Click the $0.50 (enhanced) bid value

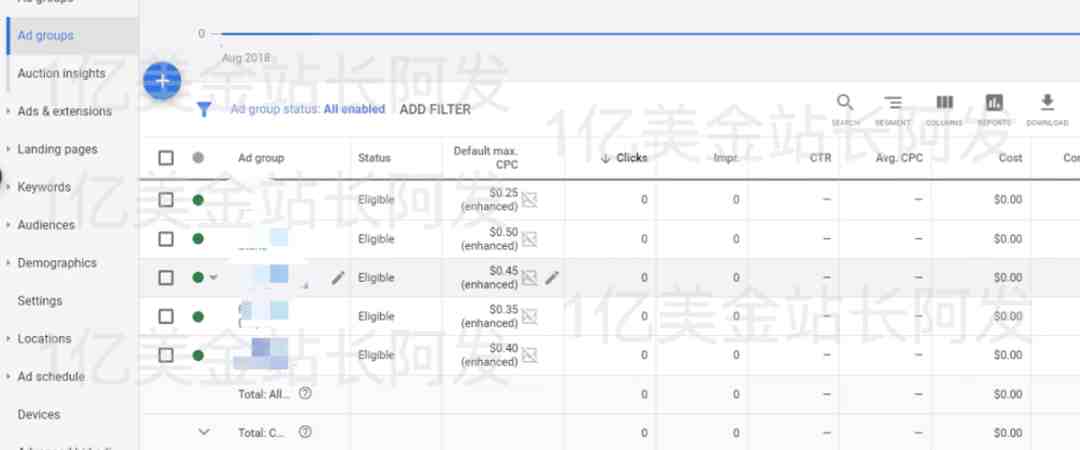pos(490,238)
